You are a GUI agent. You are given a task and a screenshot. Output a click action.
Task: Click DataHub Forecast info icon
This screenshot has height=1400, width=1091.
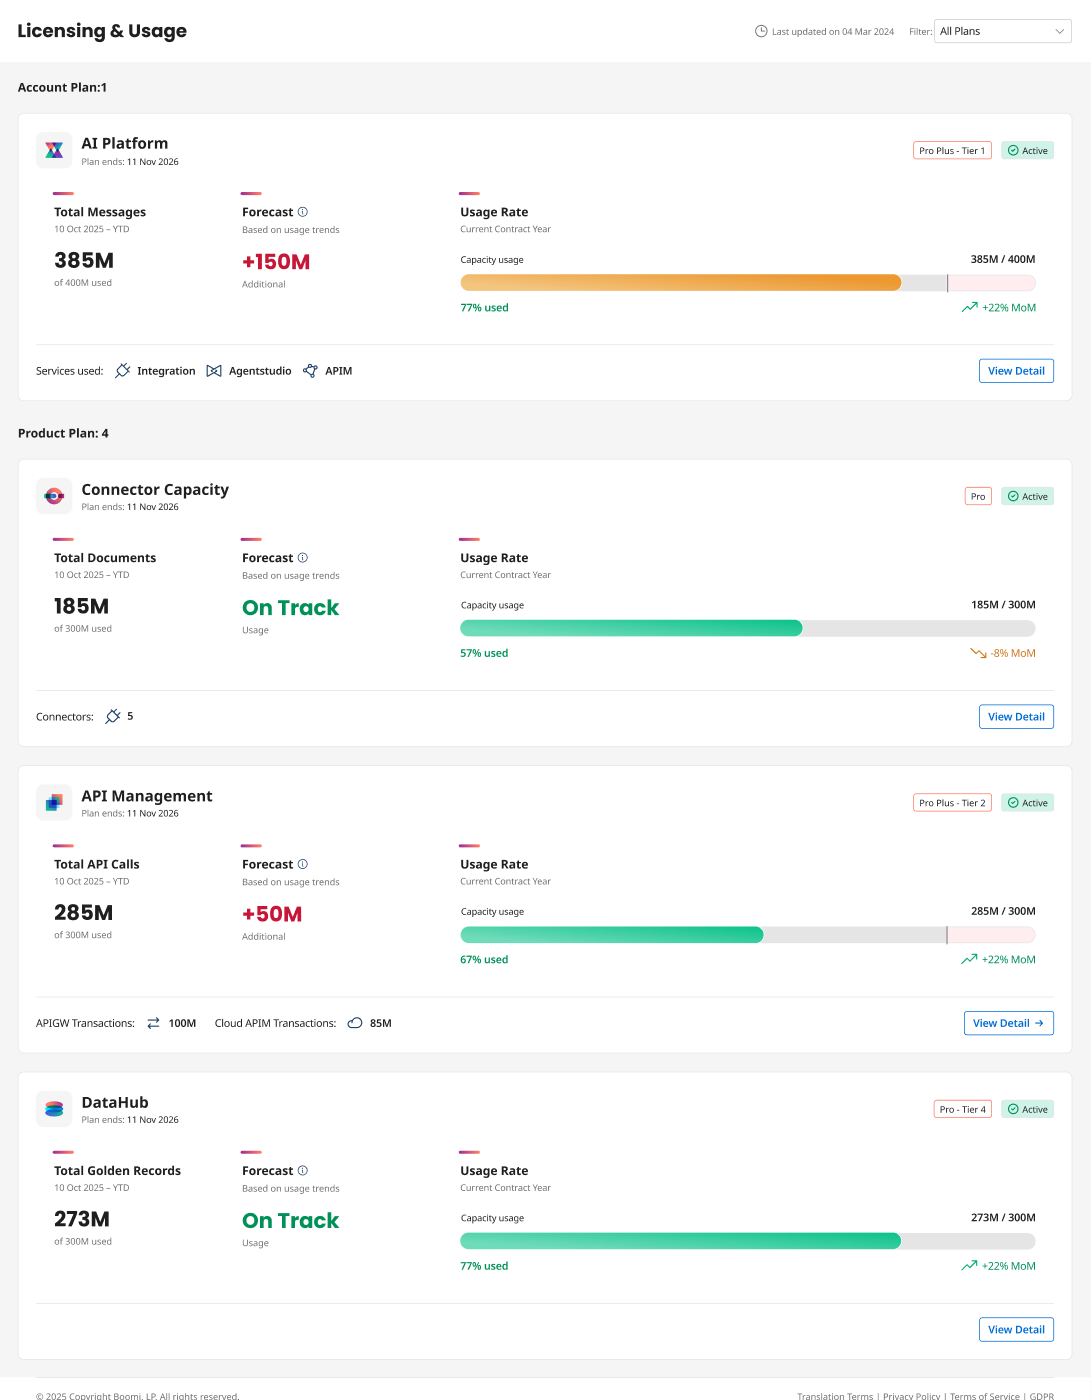[x=303, y=1171]
